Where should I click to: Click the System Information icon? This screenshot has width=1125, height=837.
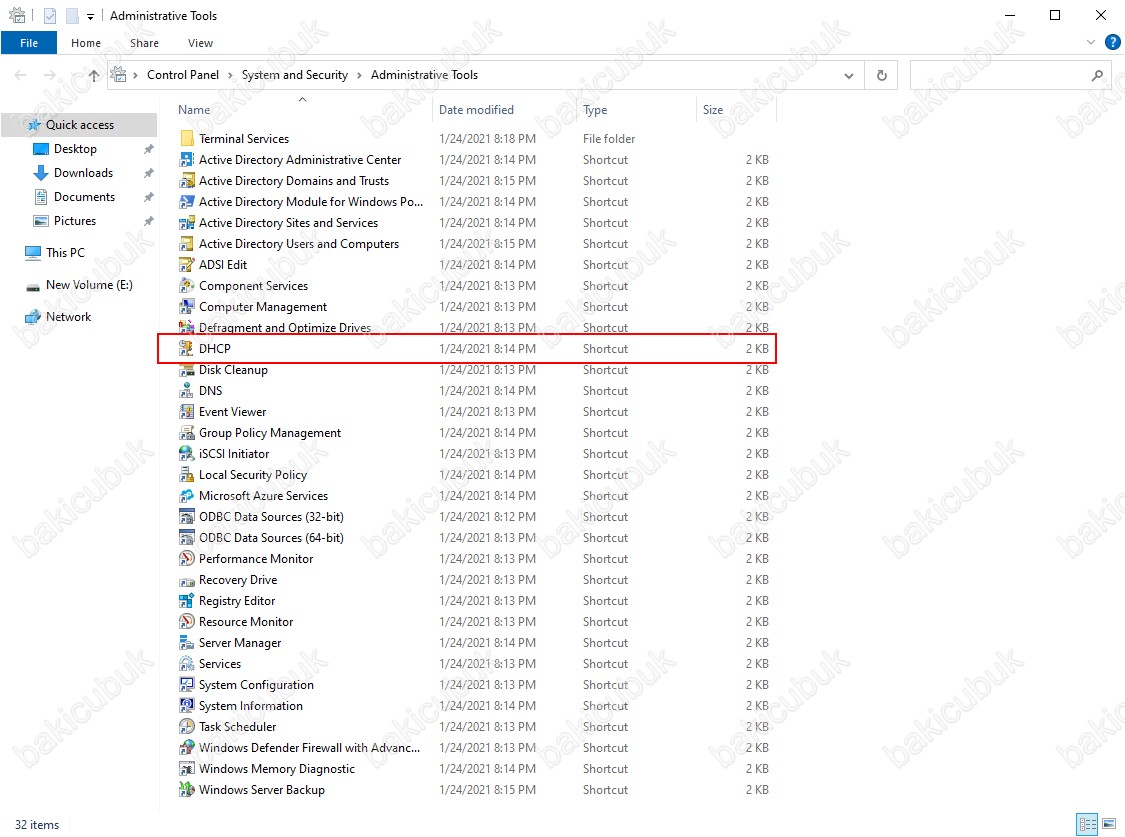[x=187, y=706]
